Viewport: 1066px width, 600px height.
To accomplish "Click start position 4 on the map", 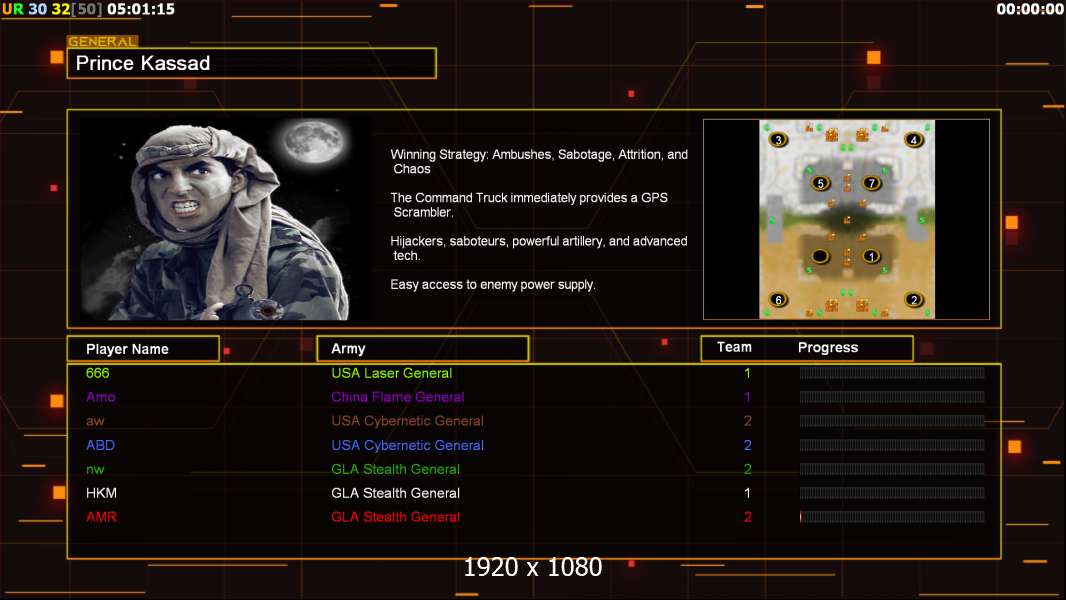I will pos(913,140).
